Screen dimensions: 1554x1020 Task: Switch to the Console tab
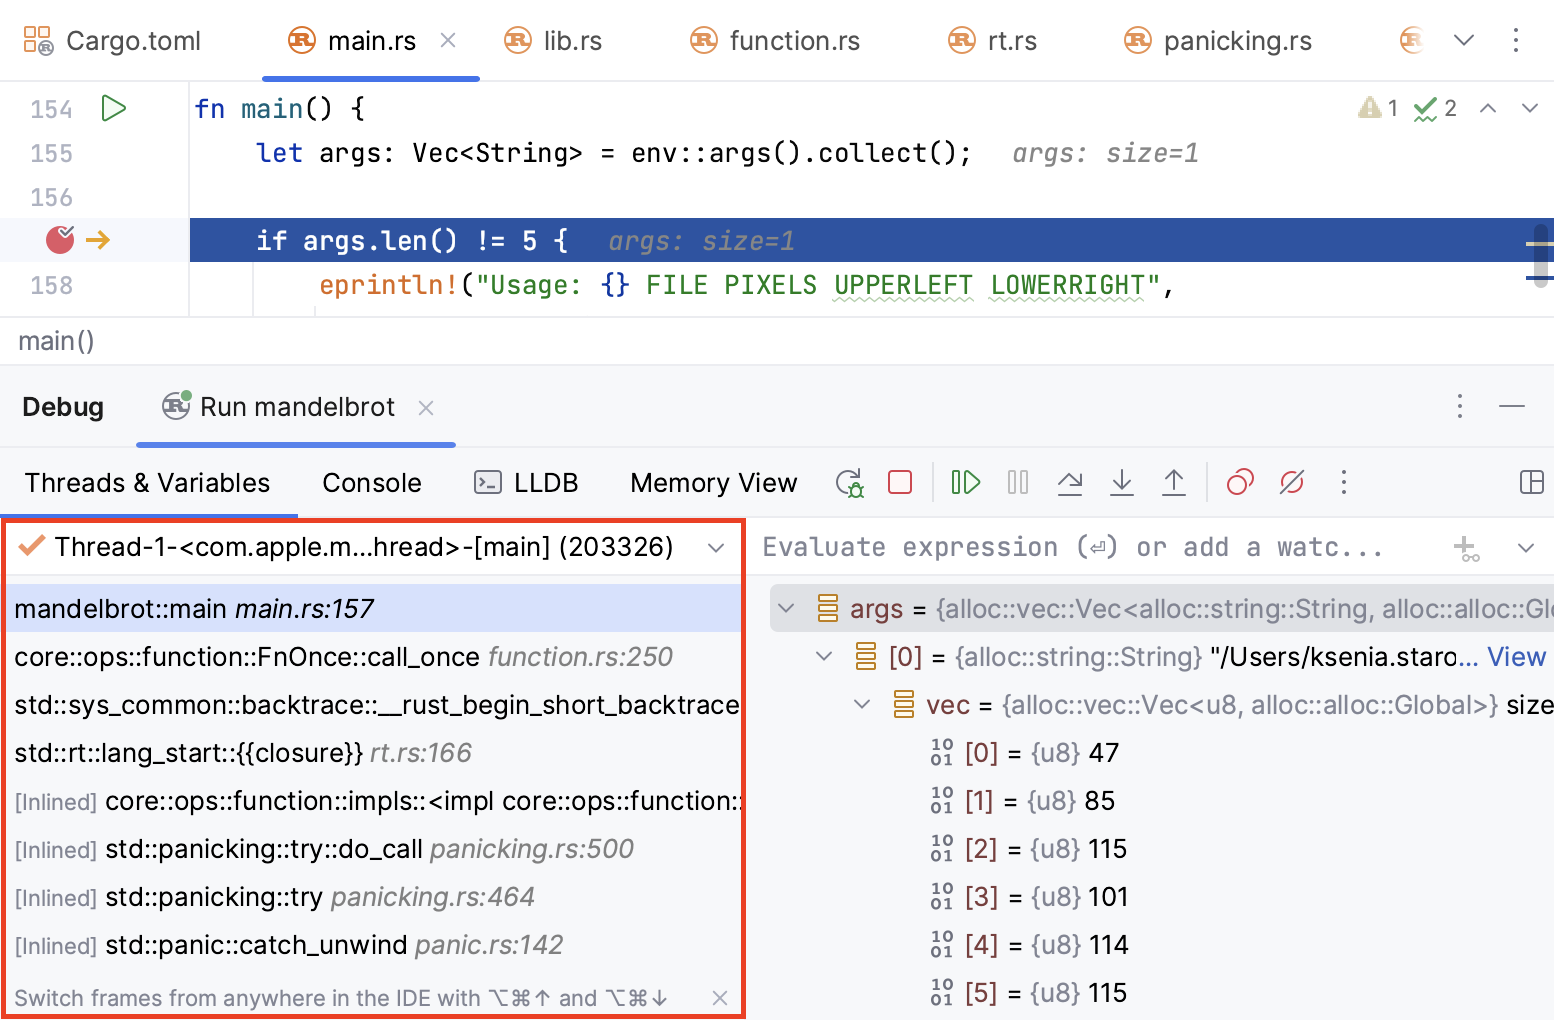pos(372,483)
